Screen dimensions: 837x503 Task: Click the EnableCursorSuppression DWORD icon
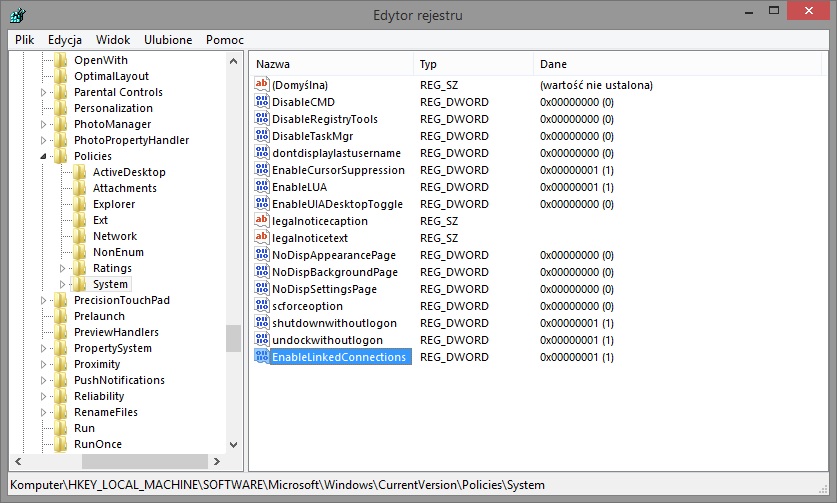[x=262, y=170]
